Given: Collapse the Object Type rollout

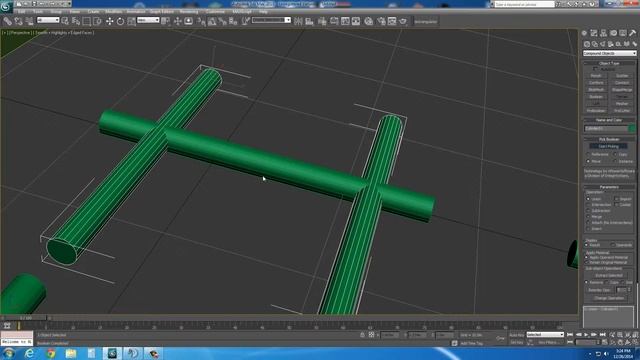Looking at the screenshot, I should tap(609, 63).
